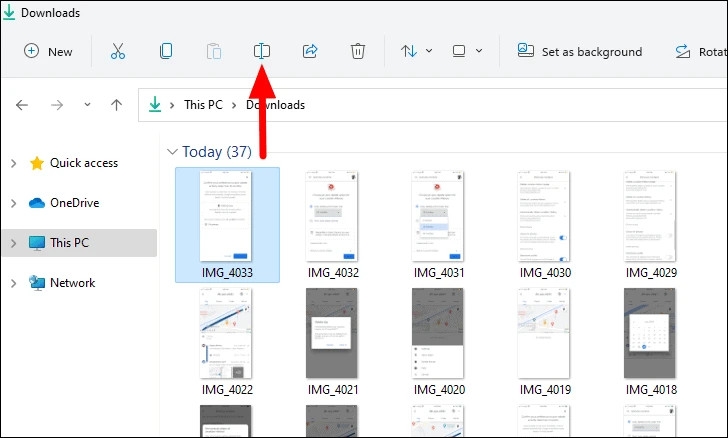Select the IMG_4020 thumbnail
The image size is (728, 438).
437,333
